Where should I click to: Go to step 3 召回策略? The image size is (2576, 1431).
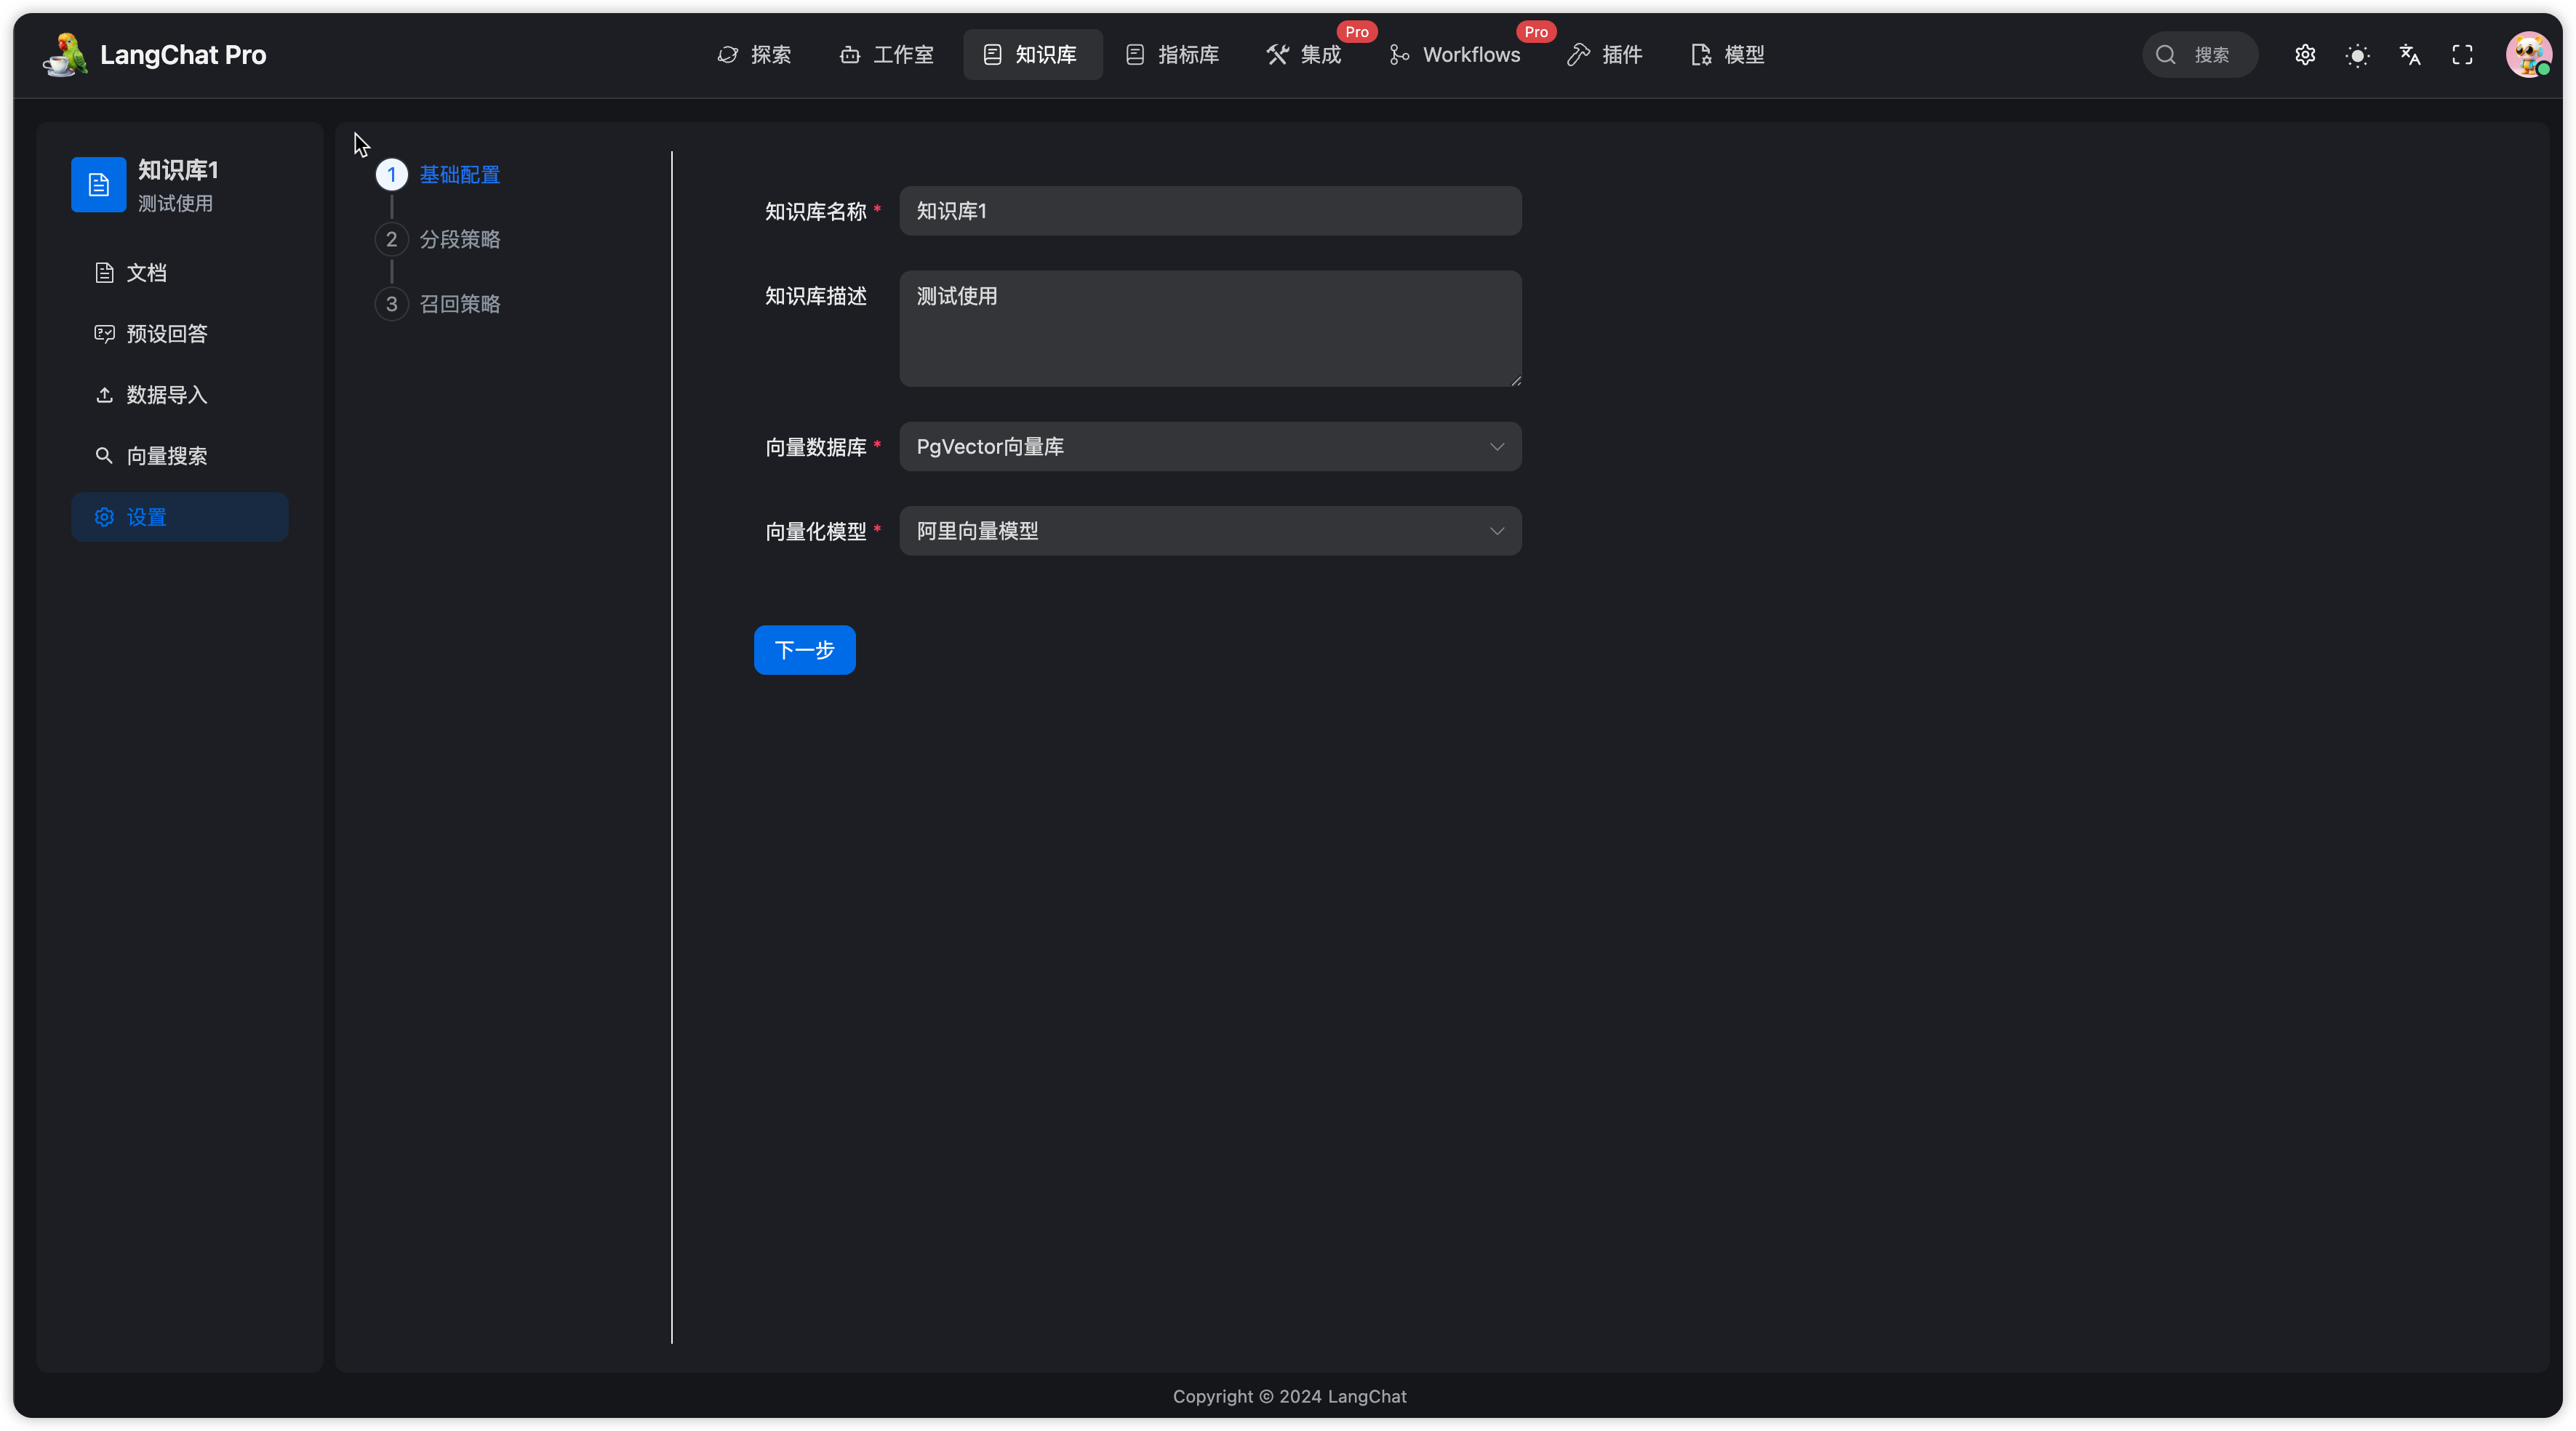[x=438, y=304]
